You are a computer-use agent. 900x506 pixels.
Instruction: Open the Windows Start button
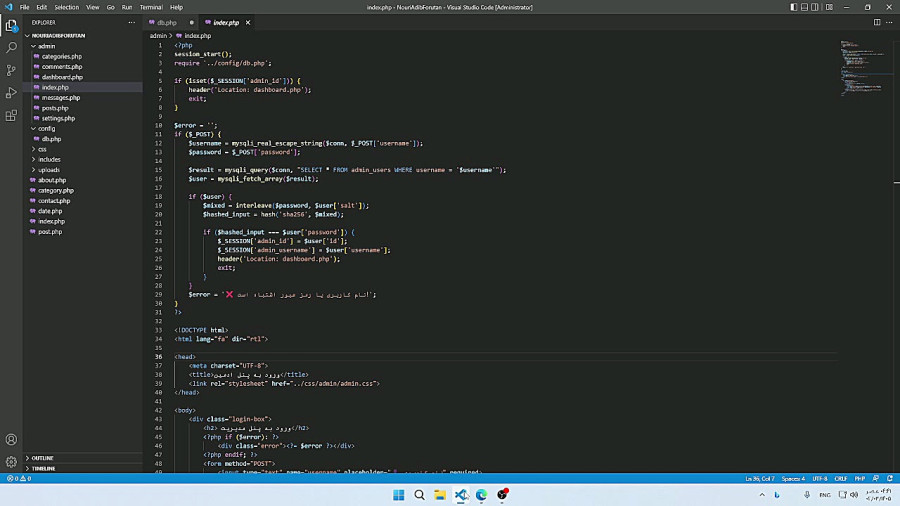click(398, 495)
